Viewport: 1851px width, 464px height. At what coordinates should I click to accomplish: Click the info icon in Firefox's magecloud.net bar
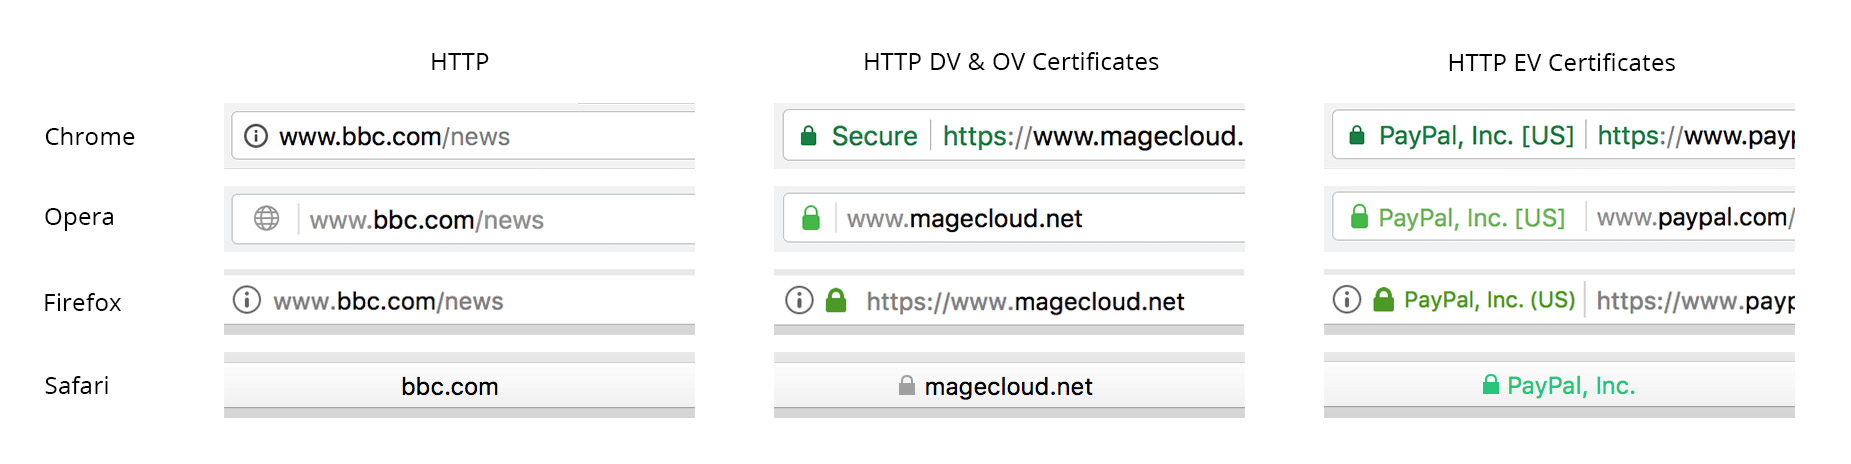point(799,300)
